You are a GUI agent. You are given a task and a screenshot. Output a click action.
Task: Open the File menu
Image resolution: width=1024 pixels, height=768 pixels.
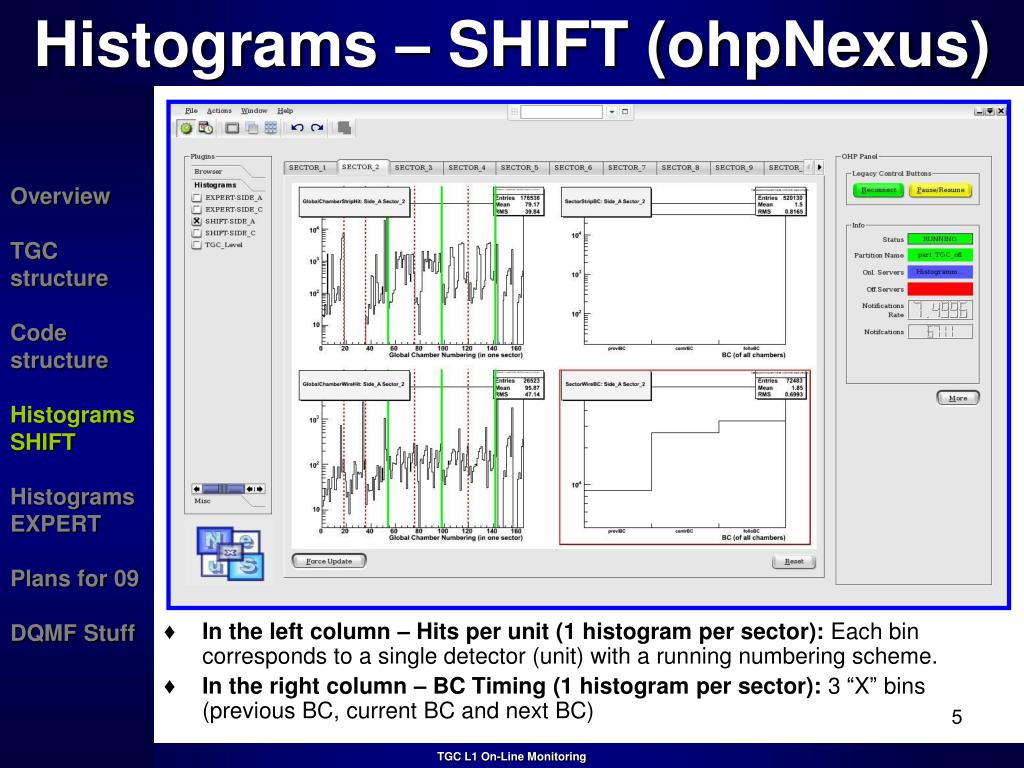point(191,110)
